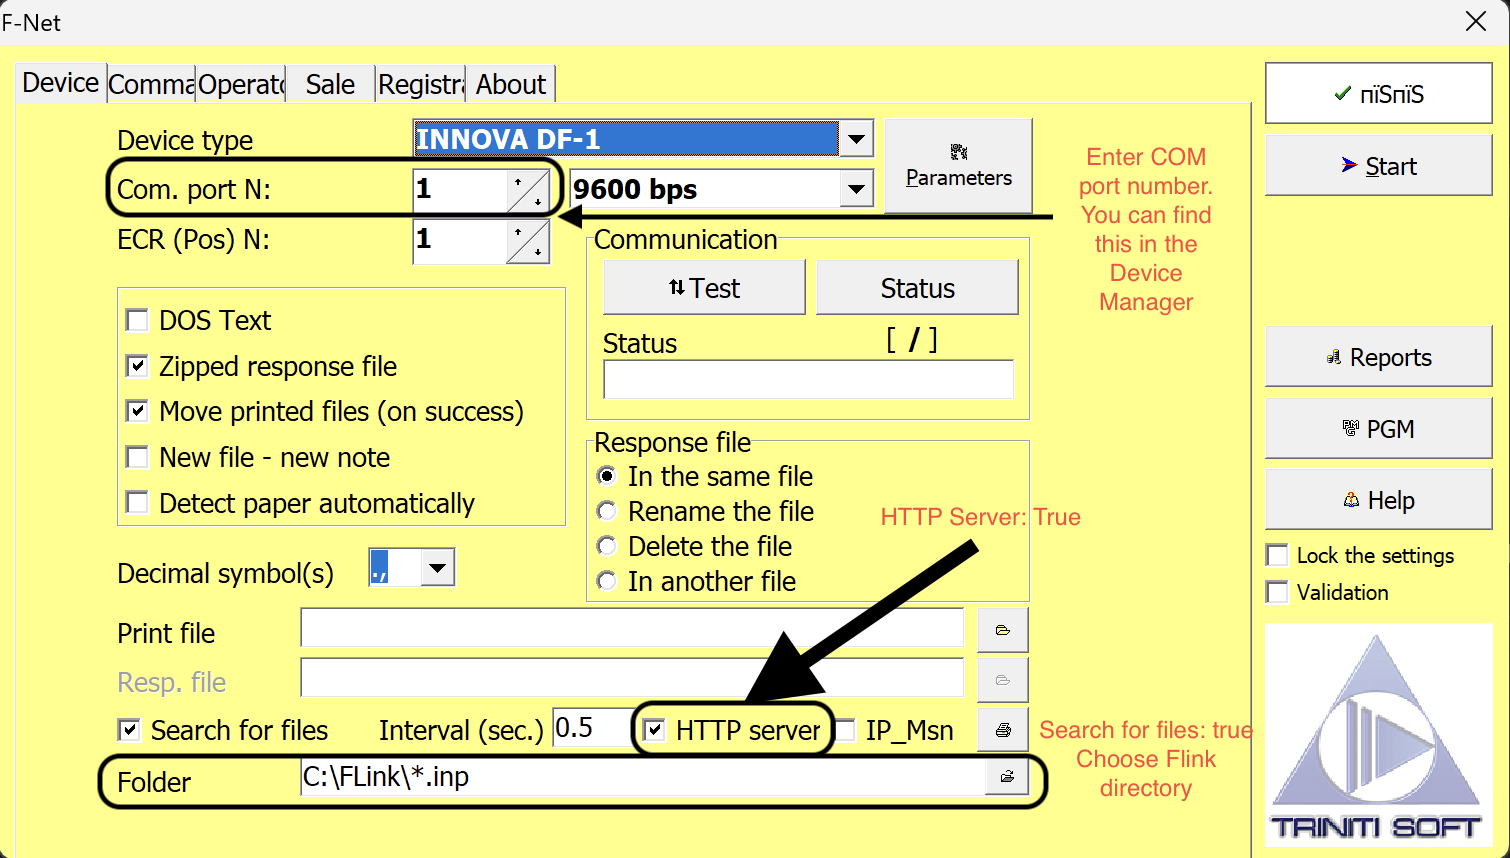Enable the DOS Text option

tap(137, 320)
